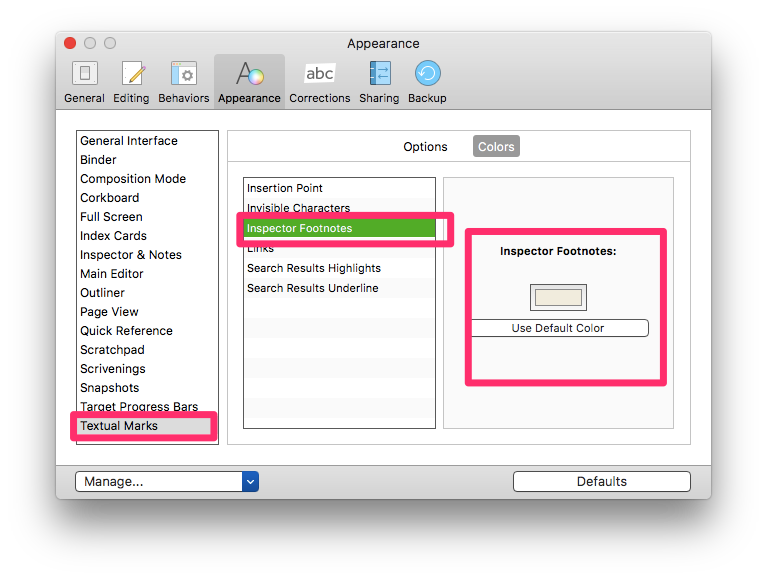Screen dimensions: 767x579
Task: Select Index Cards in the list
Action: click(147, 236)
